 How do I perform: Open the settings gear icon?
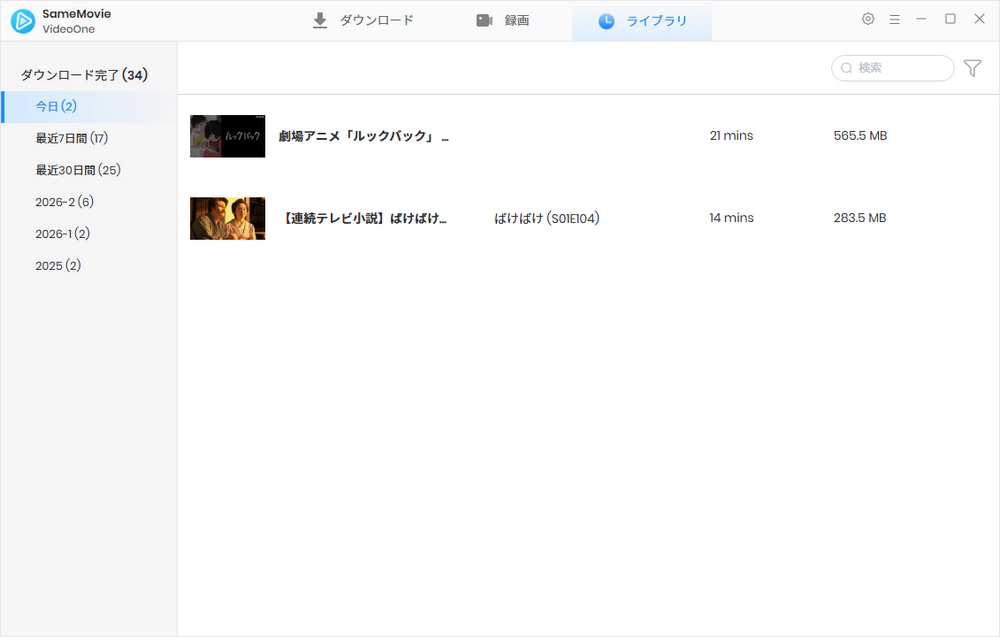[868, 18]
